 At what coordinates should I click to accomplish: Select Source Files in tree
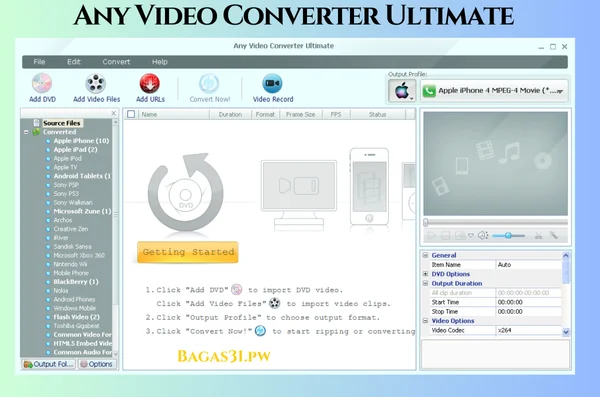point(62,123)
